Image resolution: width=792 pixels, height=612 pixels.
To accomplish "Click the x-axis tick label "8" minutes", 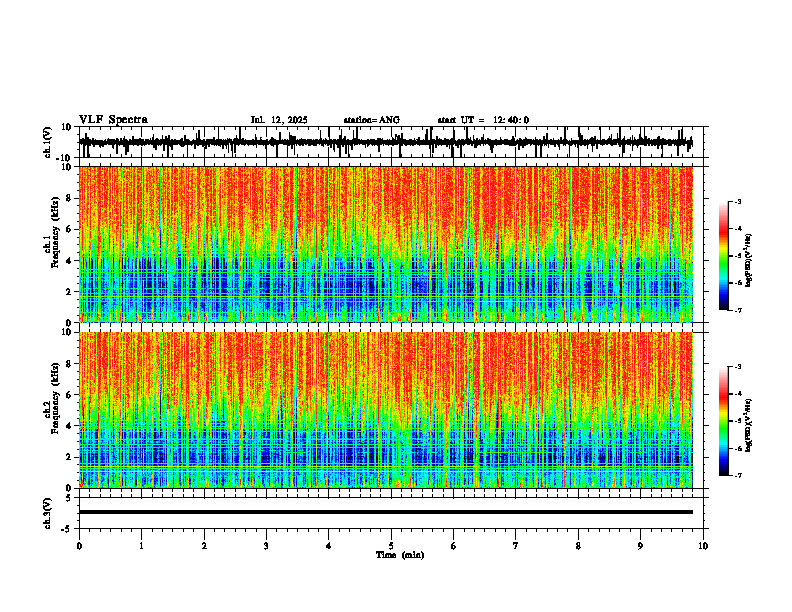I will 578,546.
